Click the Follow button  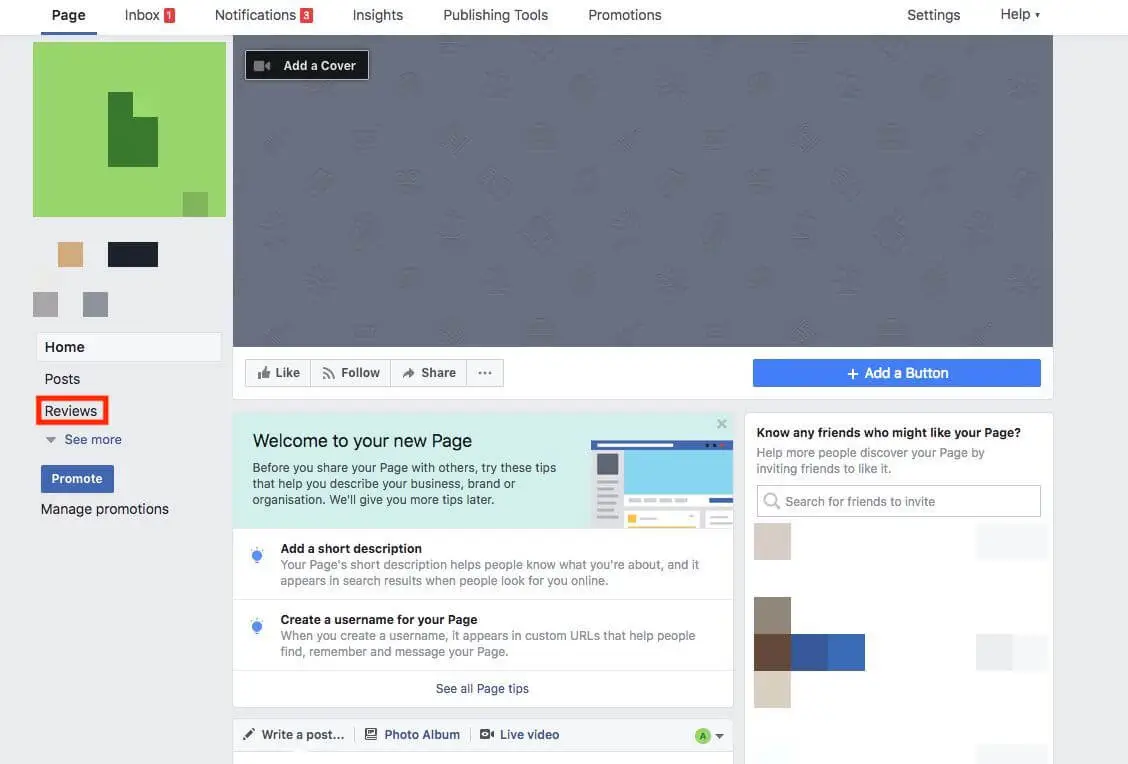(351, 373)
